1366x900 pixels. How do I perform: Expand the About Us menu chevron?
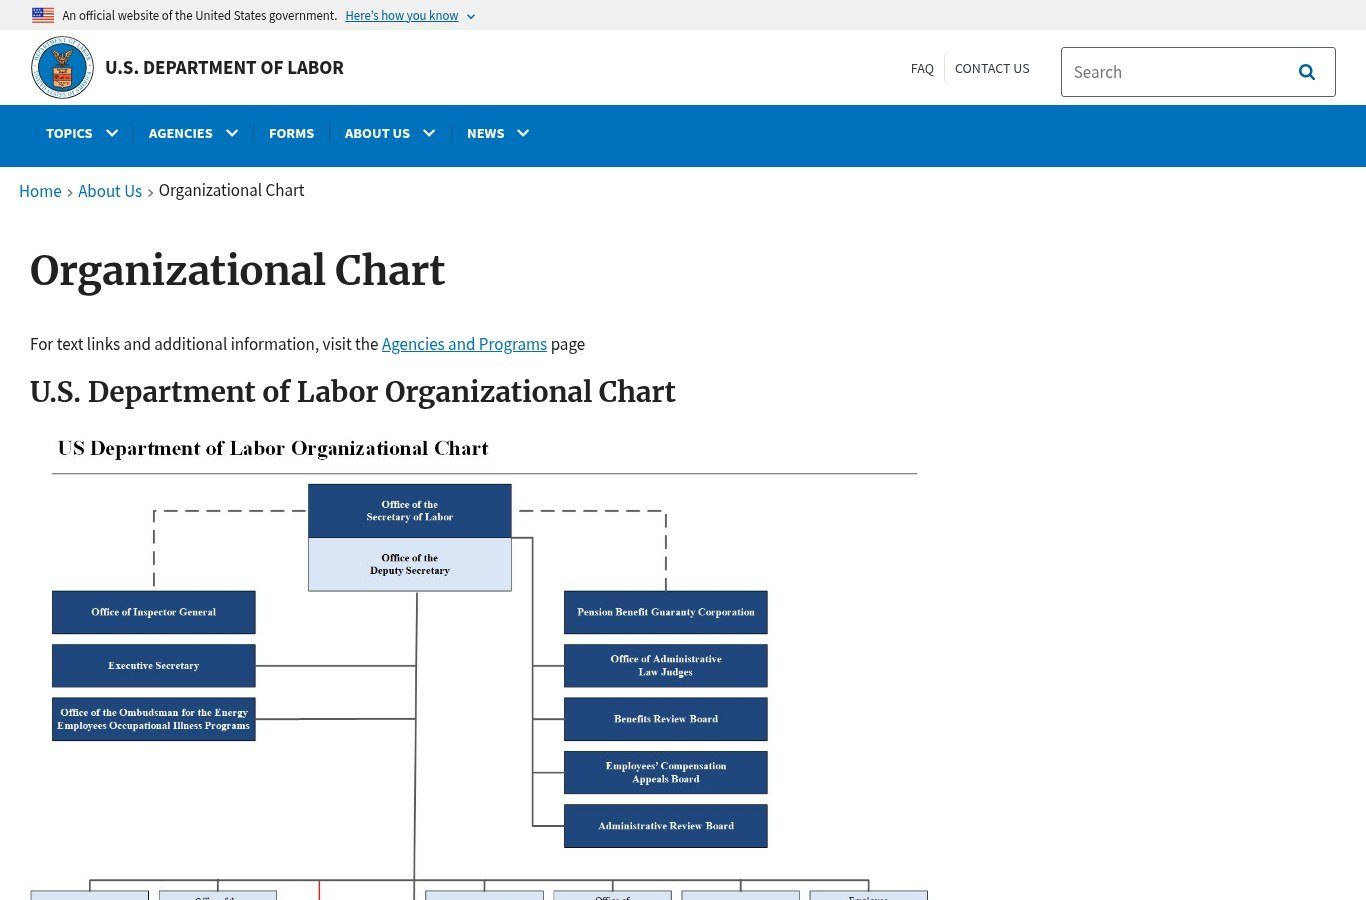429,133
